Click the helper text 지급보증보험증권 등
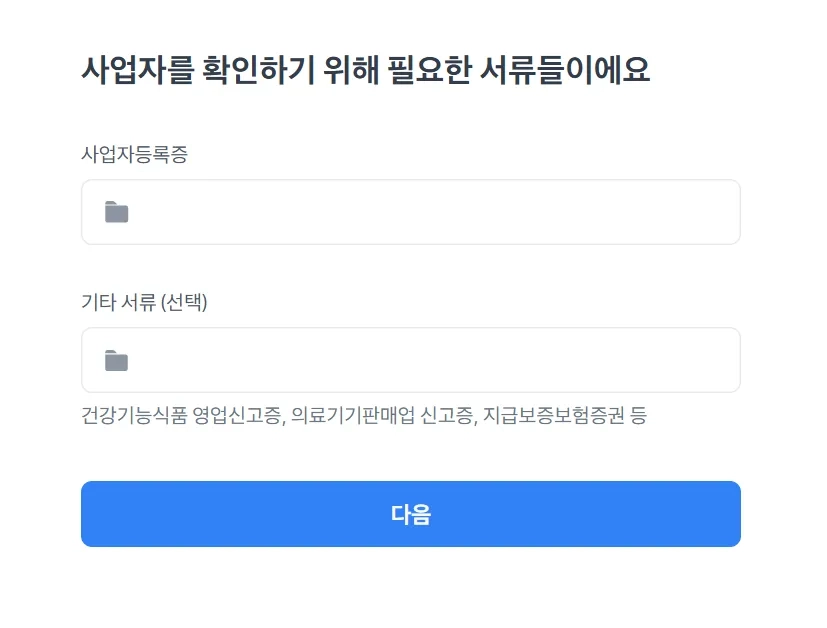827x628 pixels. [x=565, y=416]
